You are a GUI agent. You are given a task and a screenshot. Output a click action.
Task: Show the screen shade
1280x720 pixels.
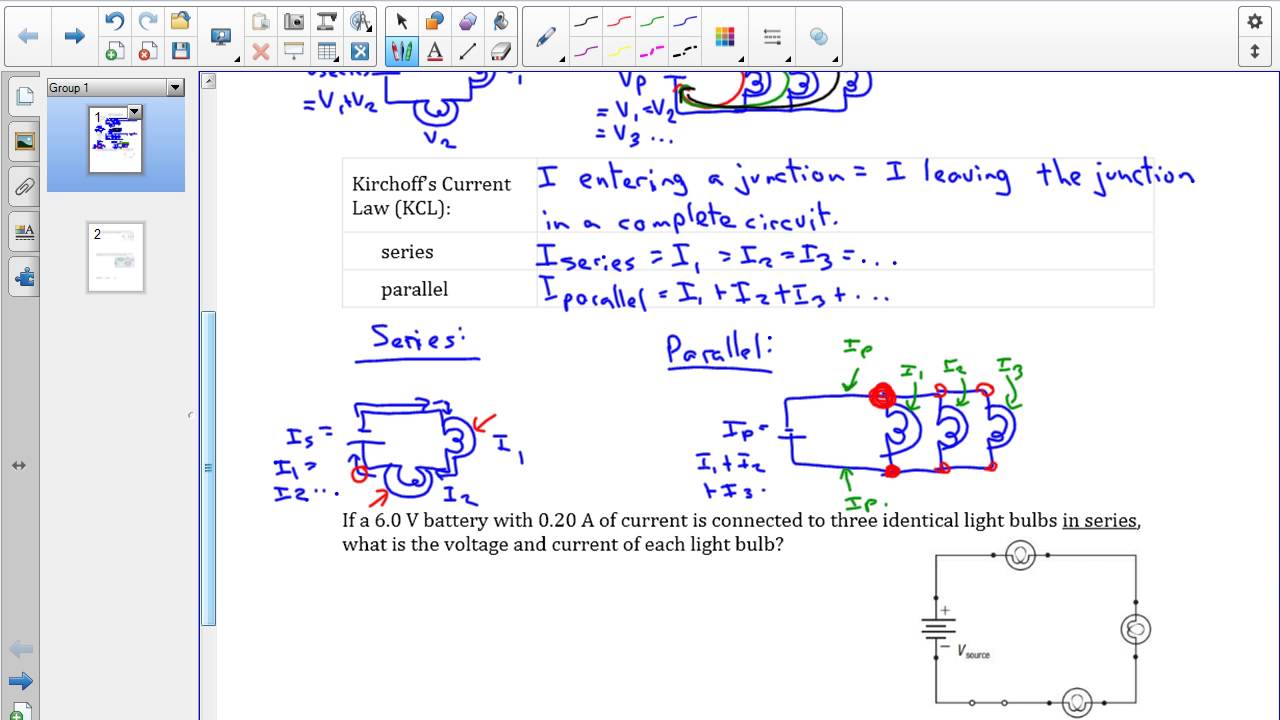click(294, 51)
